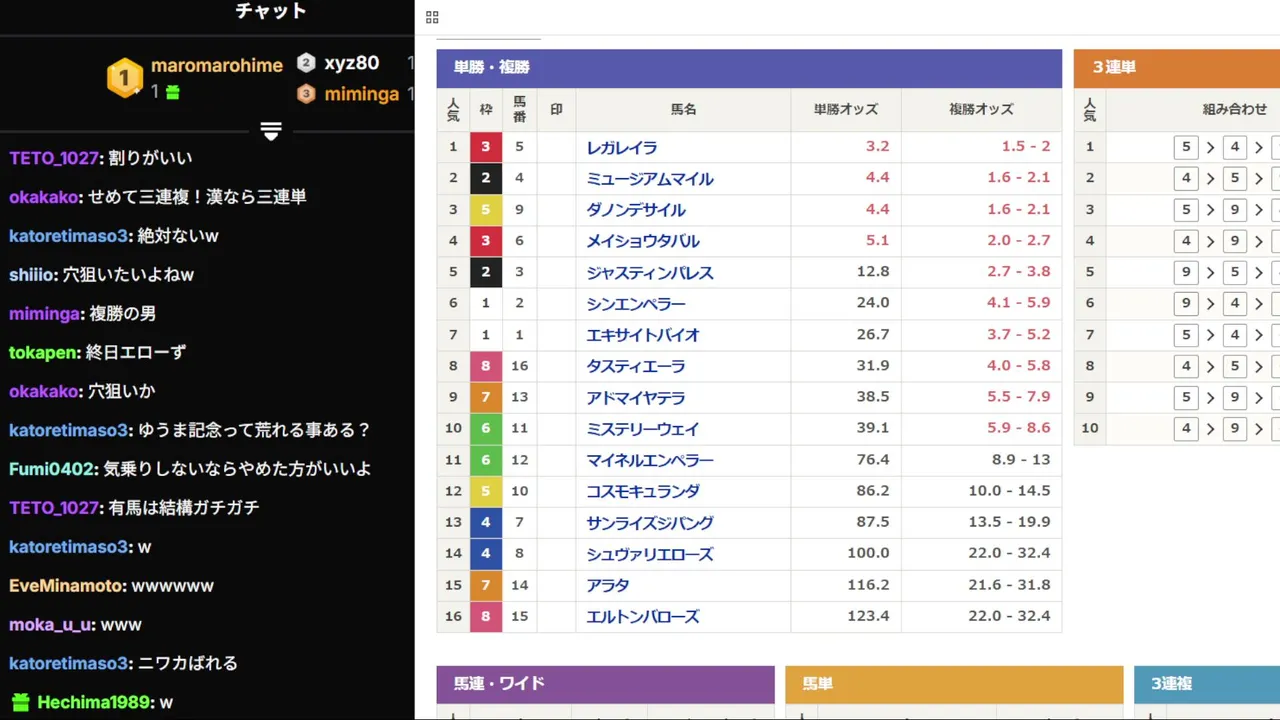Open the horse link サンライズジパング
The width and height of the screenshot is (1280, 720).
[650, 523]
